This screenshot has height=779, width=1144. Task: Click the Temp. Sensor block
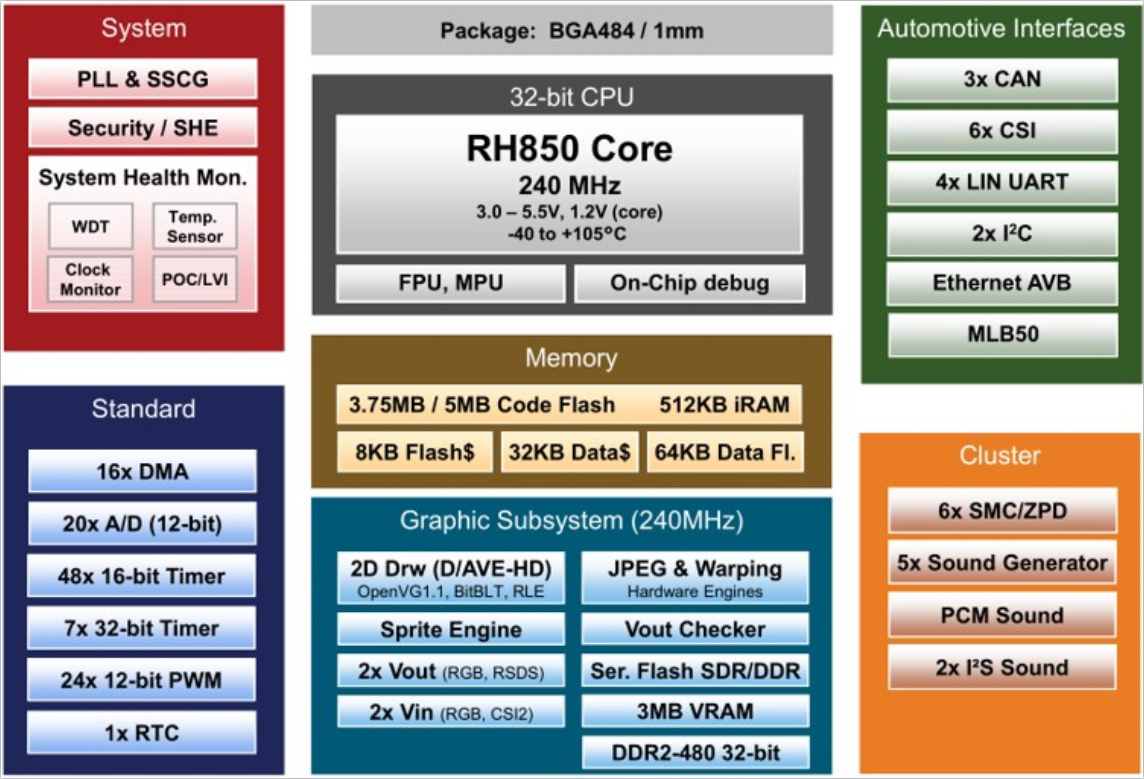click(194, 226)
